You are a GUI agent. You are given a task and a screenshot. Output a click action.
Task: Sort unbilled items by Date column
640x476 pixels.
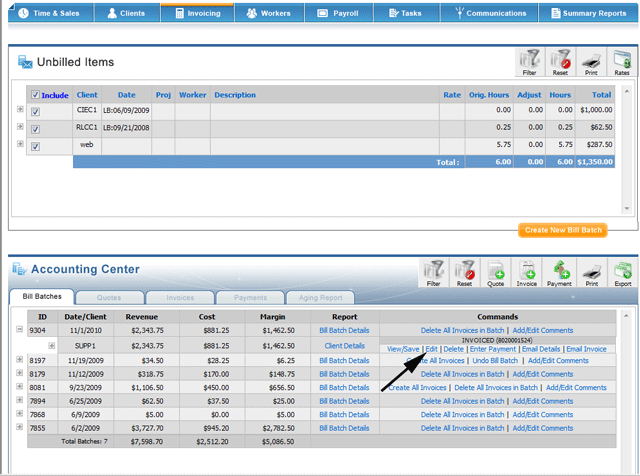[127, 95]
